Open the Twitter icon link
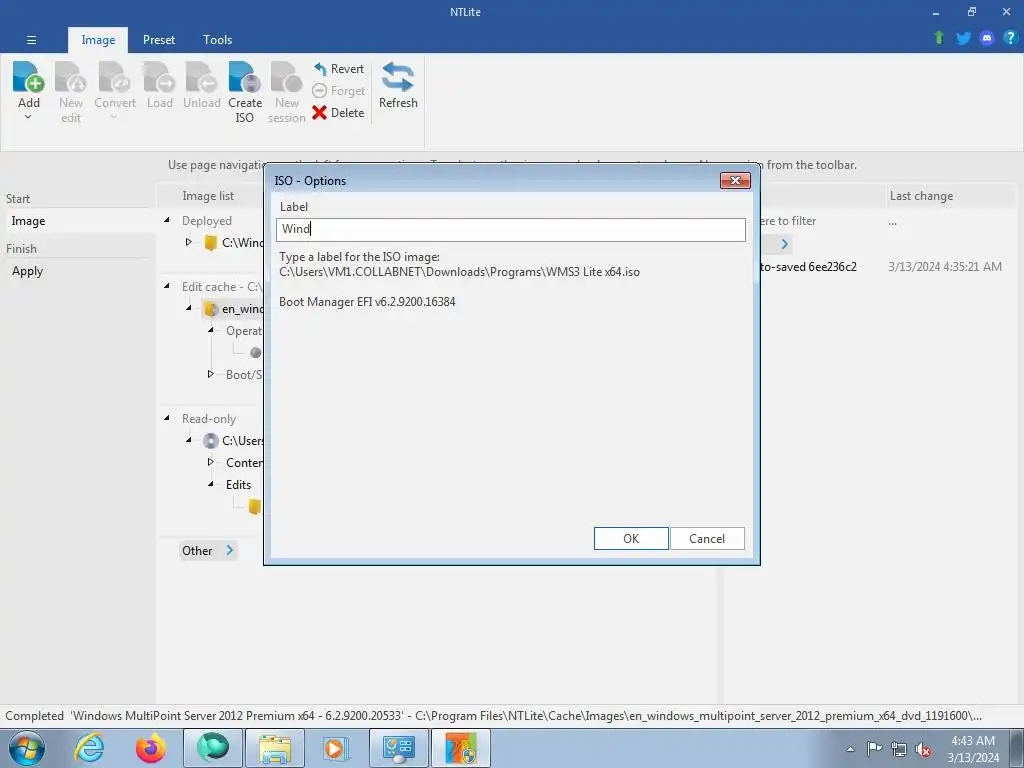 [x=963, y=38]
